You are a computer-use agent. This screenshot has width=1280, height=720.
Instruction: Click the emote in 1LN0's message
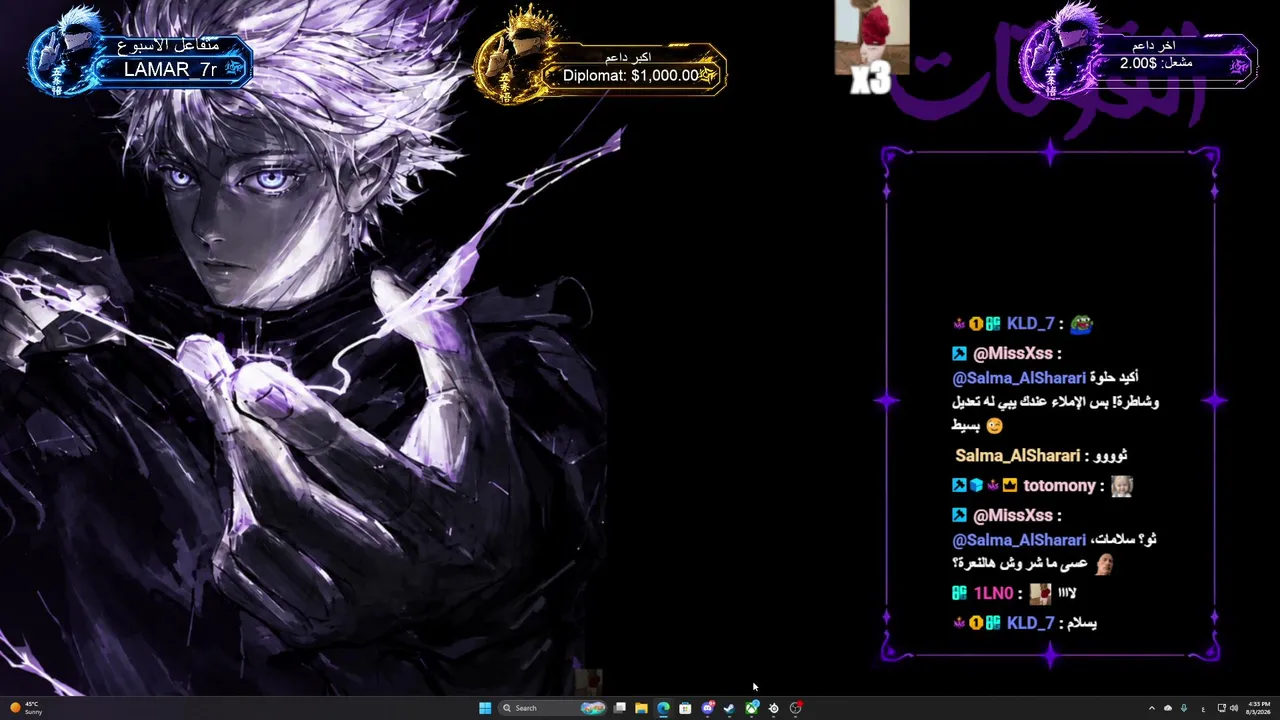click(1041, 594)
